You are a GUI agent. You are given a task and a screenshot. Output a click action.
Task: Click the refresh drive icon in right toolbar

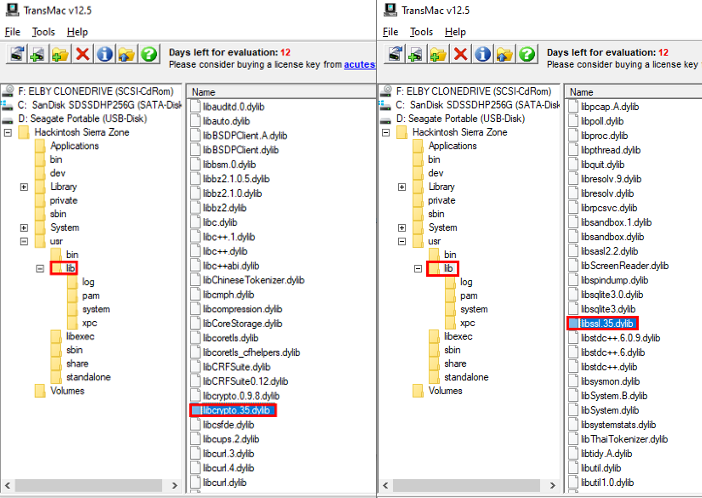(x=394, y=55)
